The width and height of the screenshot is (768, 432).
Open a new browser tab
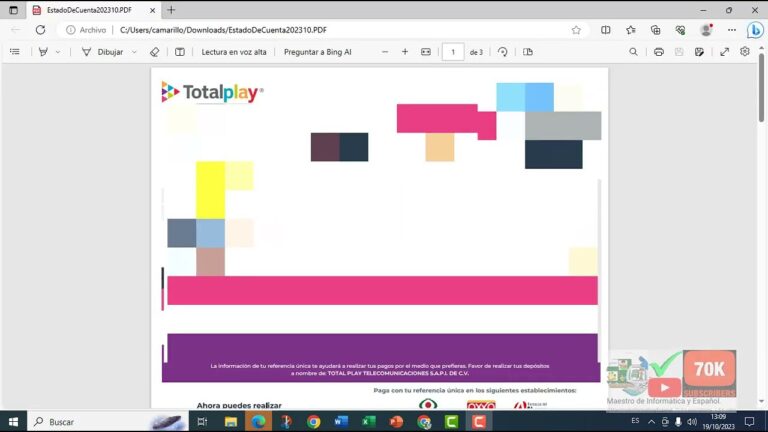(x=171, y=10)
